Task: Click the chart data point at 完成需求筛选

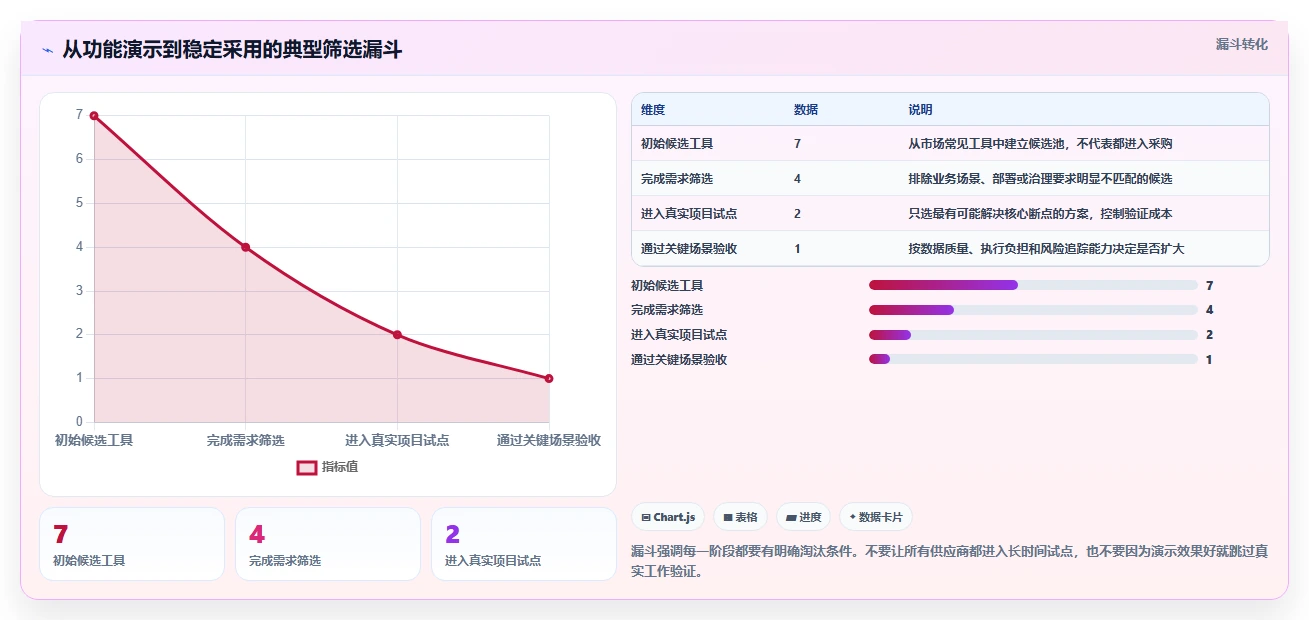Action: click(x=246, y=247)
